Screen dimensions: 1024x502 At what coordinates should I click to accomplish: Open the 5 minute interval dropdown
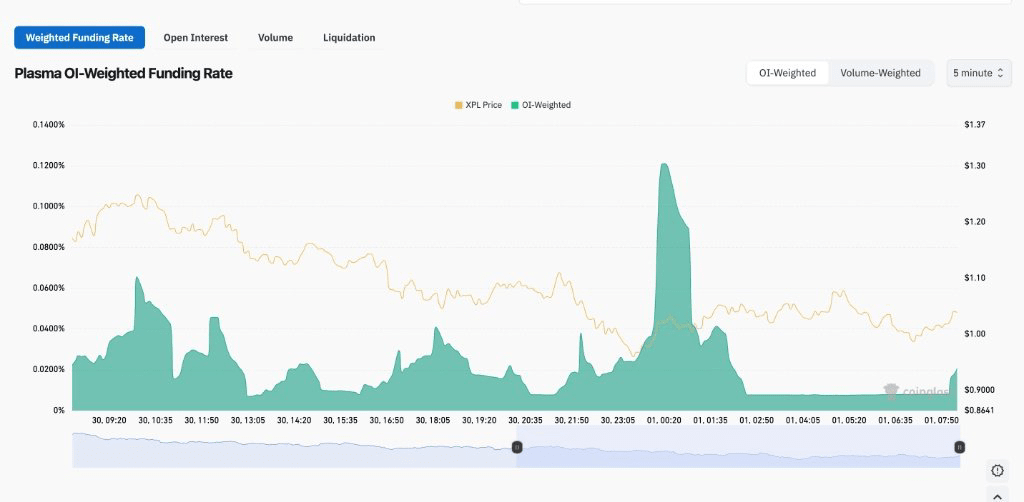(x=978, y=73)
